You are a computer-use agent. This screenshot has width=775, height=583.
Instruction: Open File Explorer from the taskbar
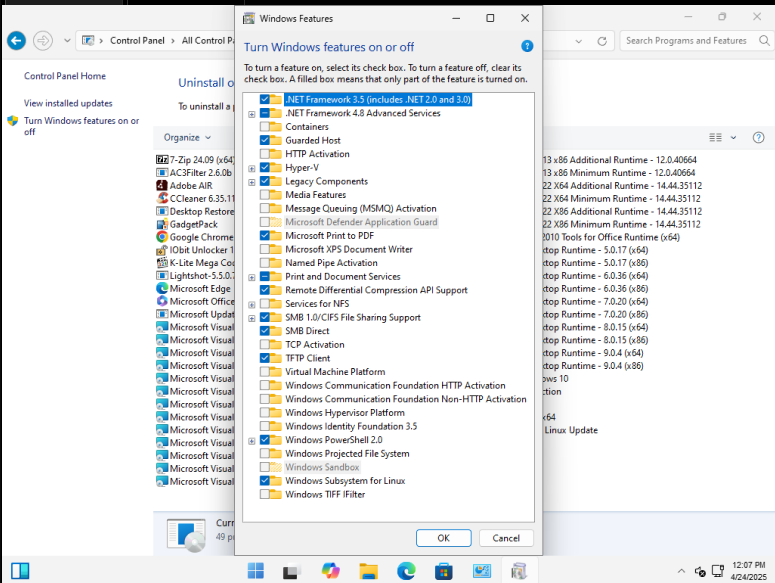coord(368,571)
